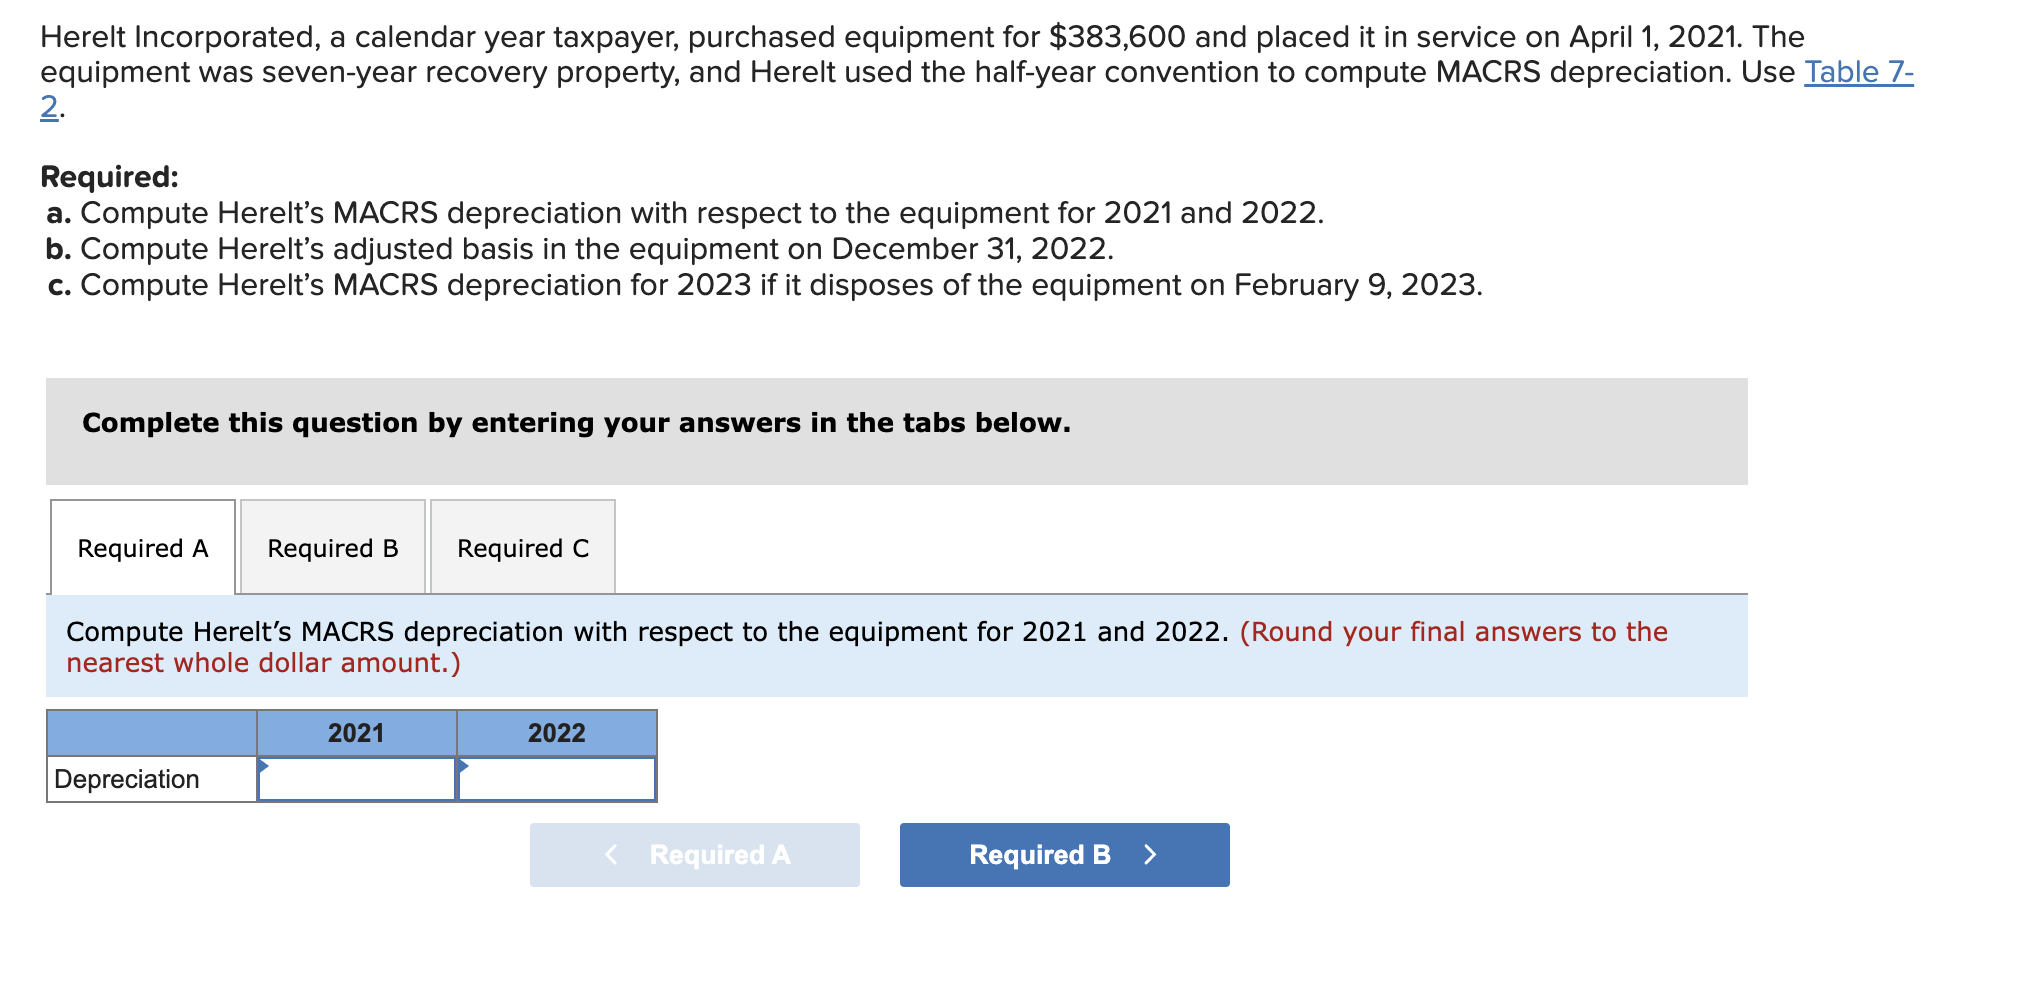
Task: Click requirement c about February 9, 2023 disposal
Action: (765, 285)
